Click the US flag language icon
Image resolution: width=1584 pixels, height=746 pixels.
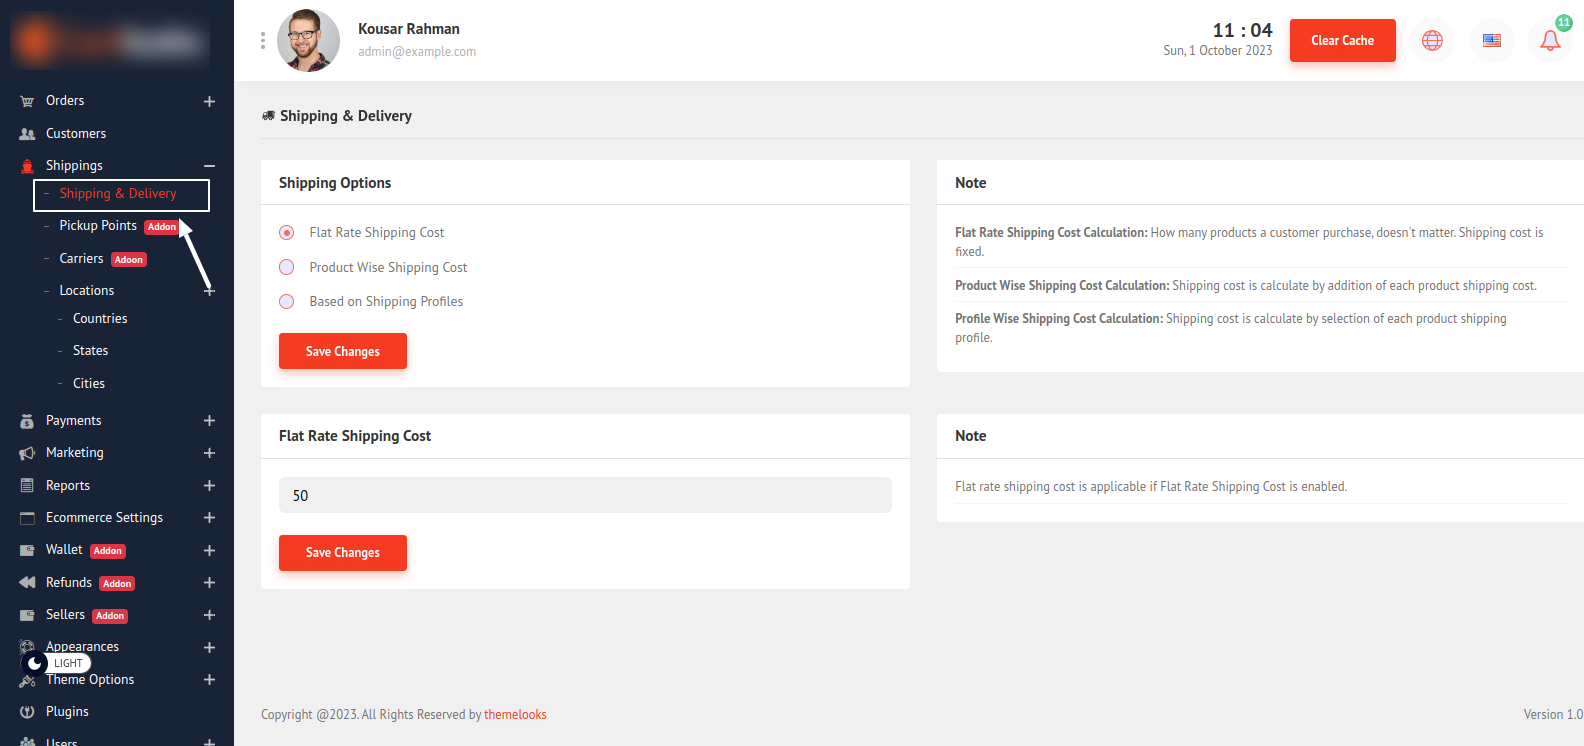point(1491,41)
